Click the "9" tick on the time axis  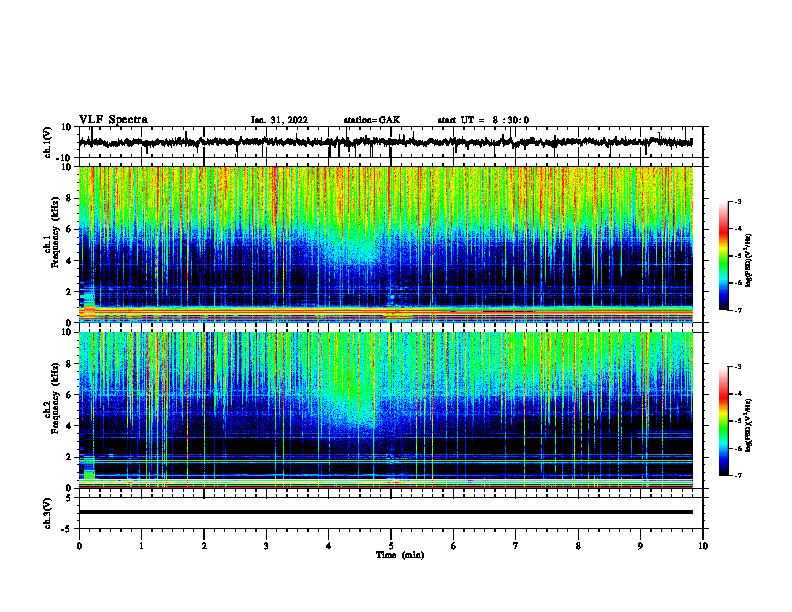click(x=640, y=546)
